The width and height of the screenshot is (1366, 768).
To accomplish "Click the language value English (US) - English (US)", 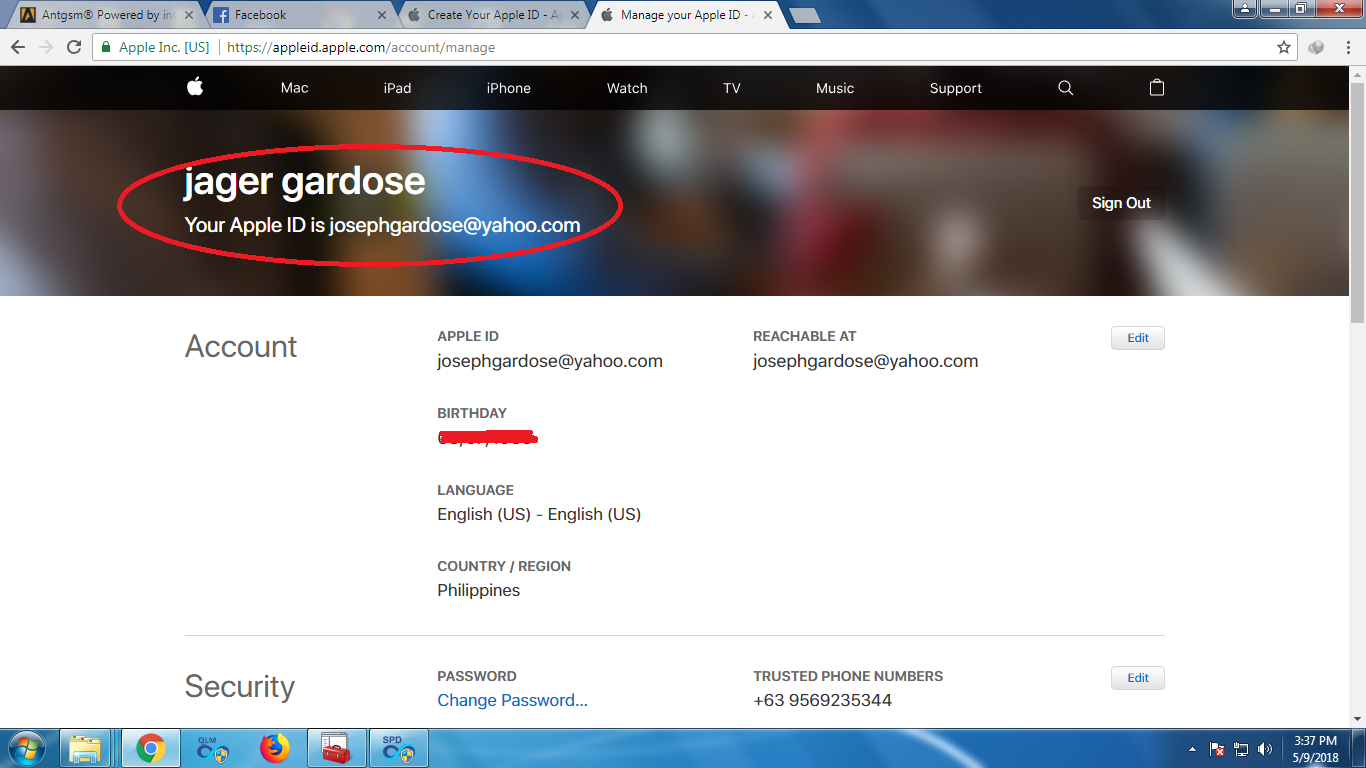I will pyautogui.click(x=539, y=514).
